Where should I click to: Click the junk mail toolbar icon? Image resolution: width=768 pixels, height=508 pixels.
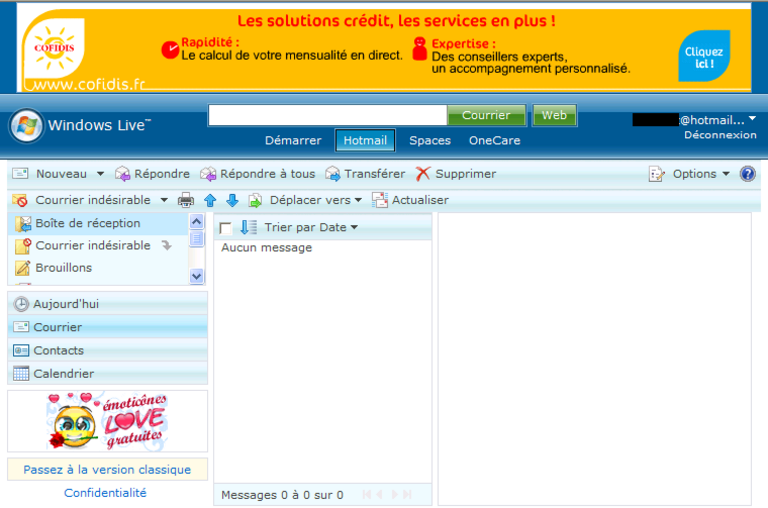pyautogui.click(x=20, y=200)
